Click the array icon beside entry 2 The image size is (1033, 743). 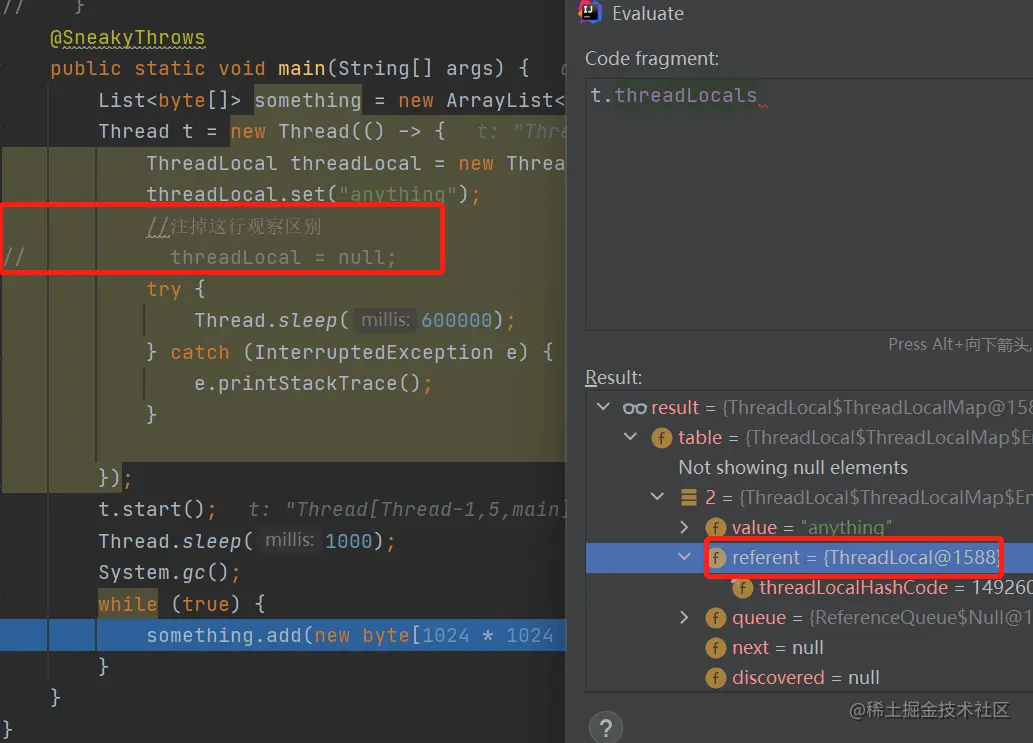click(688, 497)
